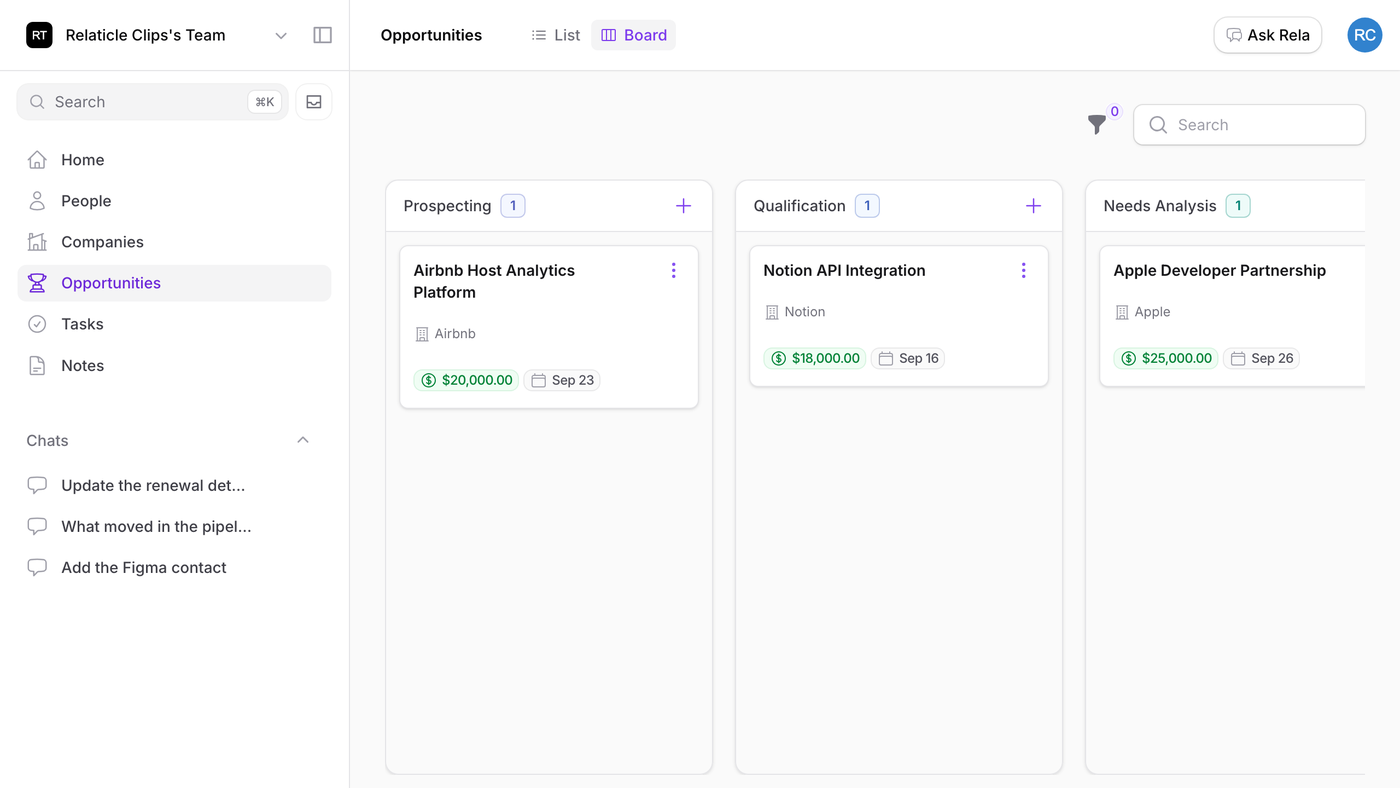Click the Prospecting column title
This screenshot has width=1400, height=788.
(x=447, y=206)
